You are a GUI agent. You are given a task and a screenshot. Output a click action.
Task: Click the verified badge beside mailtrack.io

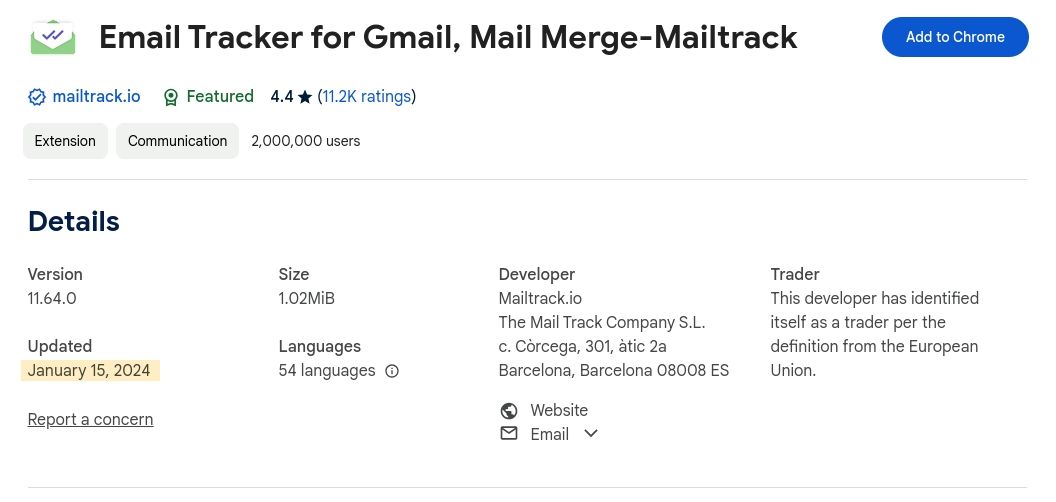37,97
